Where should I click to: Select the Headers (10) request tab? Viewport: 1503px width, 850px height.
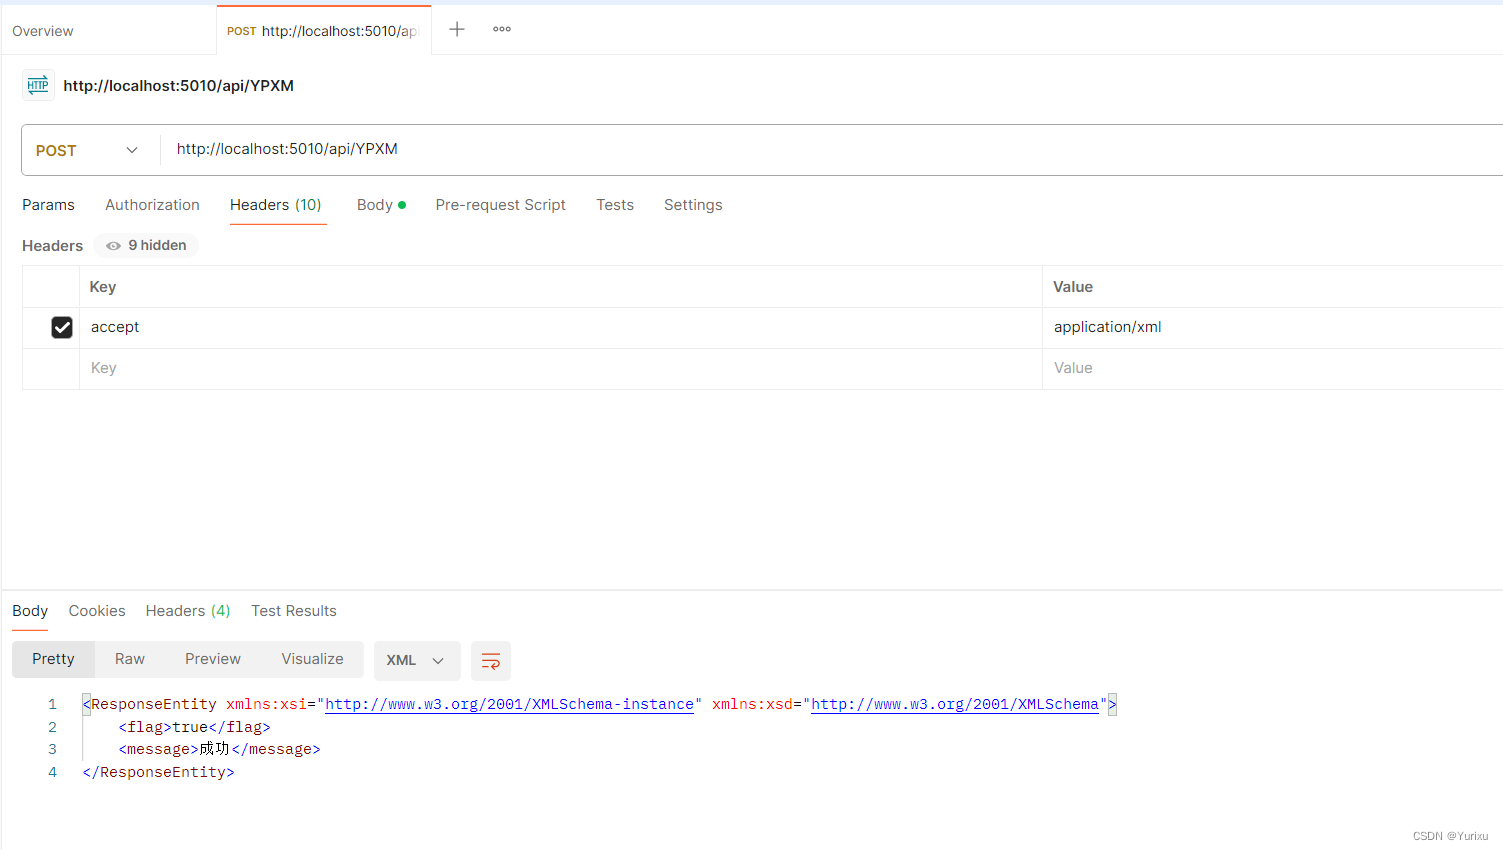coord(276,205)
